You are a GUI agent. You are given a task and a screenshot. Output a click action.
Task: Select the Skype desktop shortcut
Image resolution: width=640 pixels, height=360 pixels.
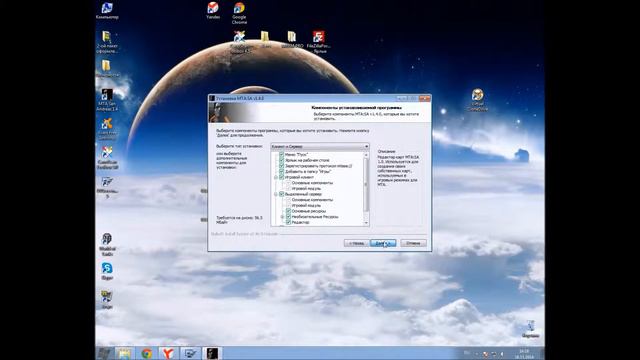(107, 271)
